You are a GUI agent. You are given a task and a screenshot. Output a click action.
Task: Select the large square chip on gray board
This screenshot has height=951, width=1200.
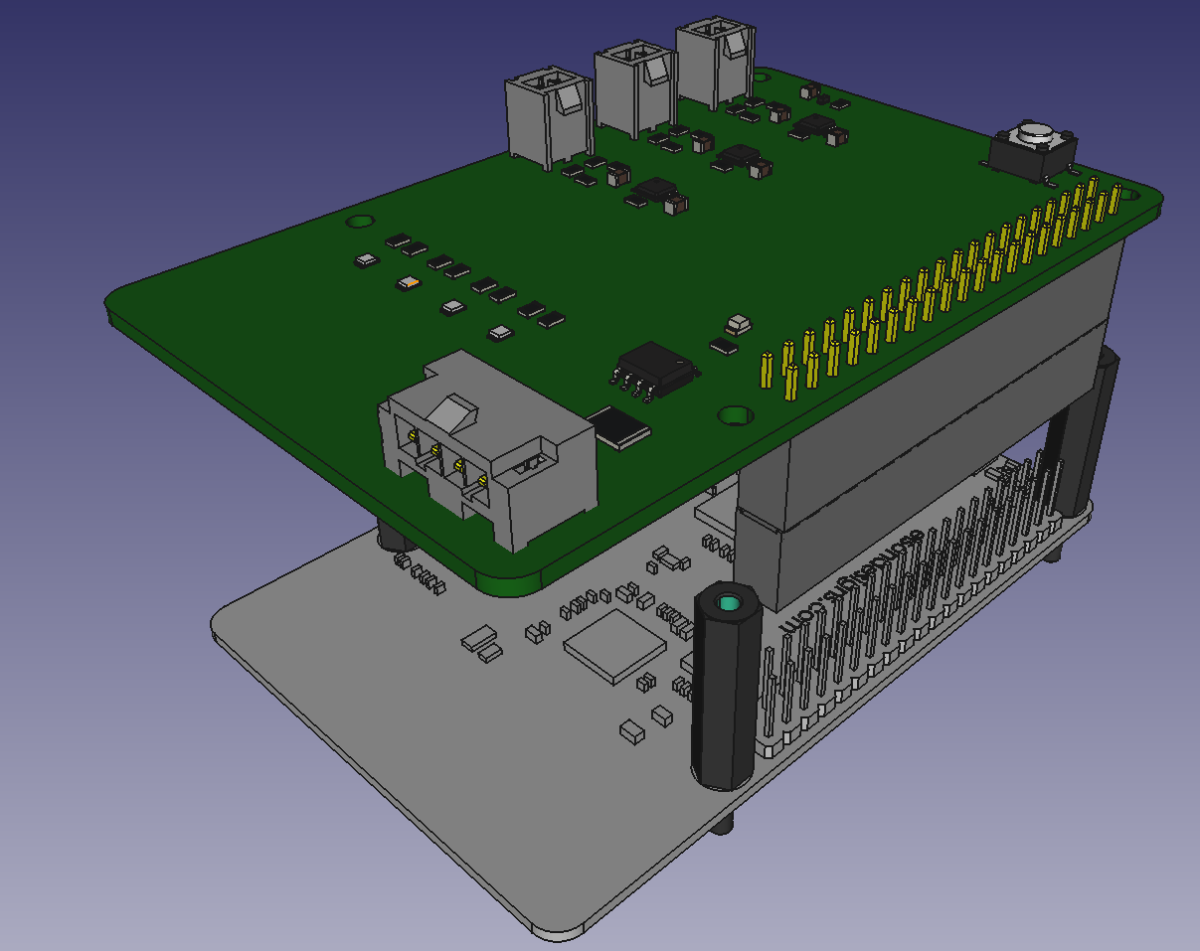[615, 647]
